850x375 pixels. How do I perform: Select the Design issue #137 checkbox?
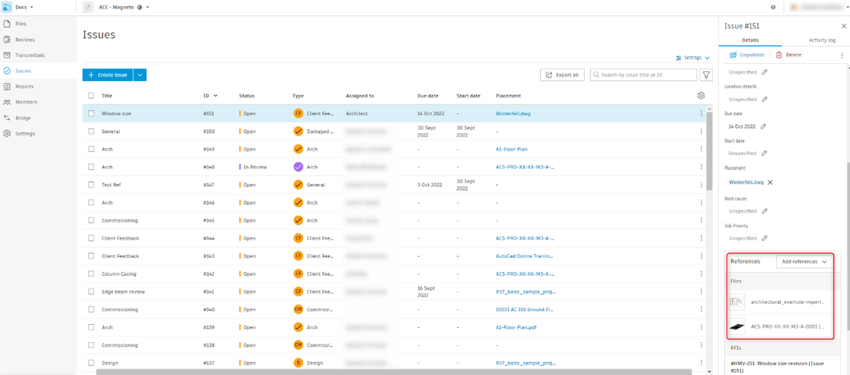click(x=91, y=363)
